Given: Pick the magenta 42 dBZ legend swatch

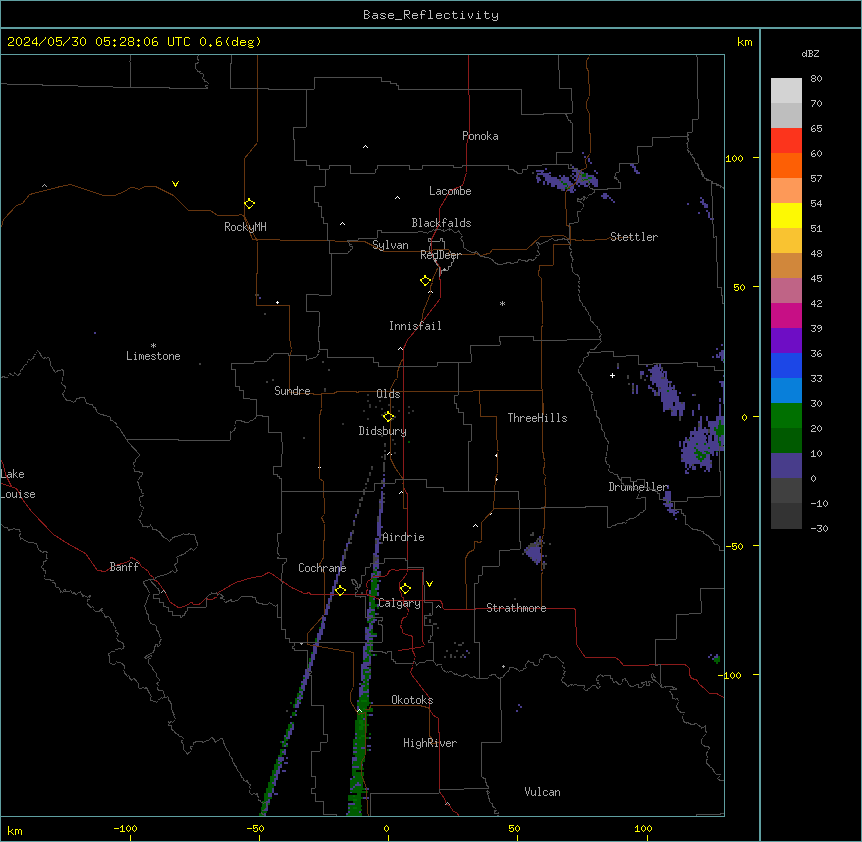Looking at the screenshot, I should [786, 315].
